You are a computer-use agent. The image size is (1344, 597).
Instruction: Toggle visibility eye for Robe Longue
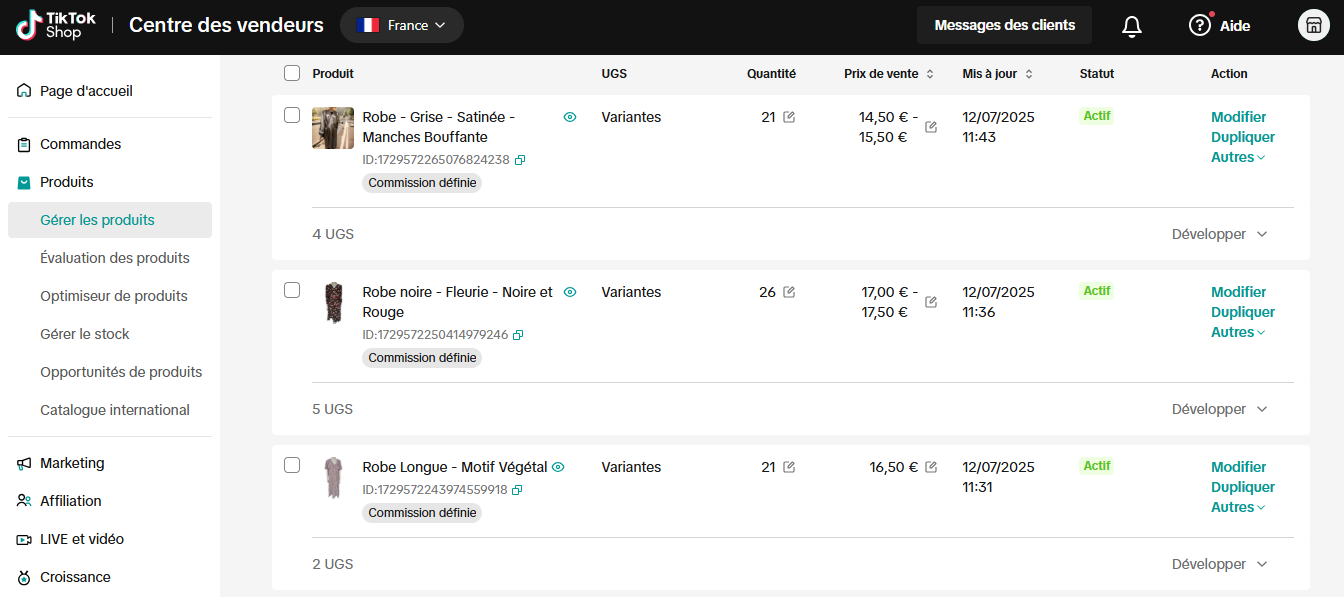click(x=559, y=467)
